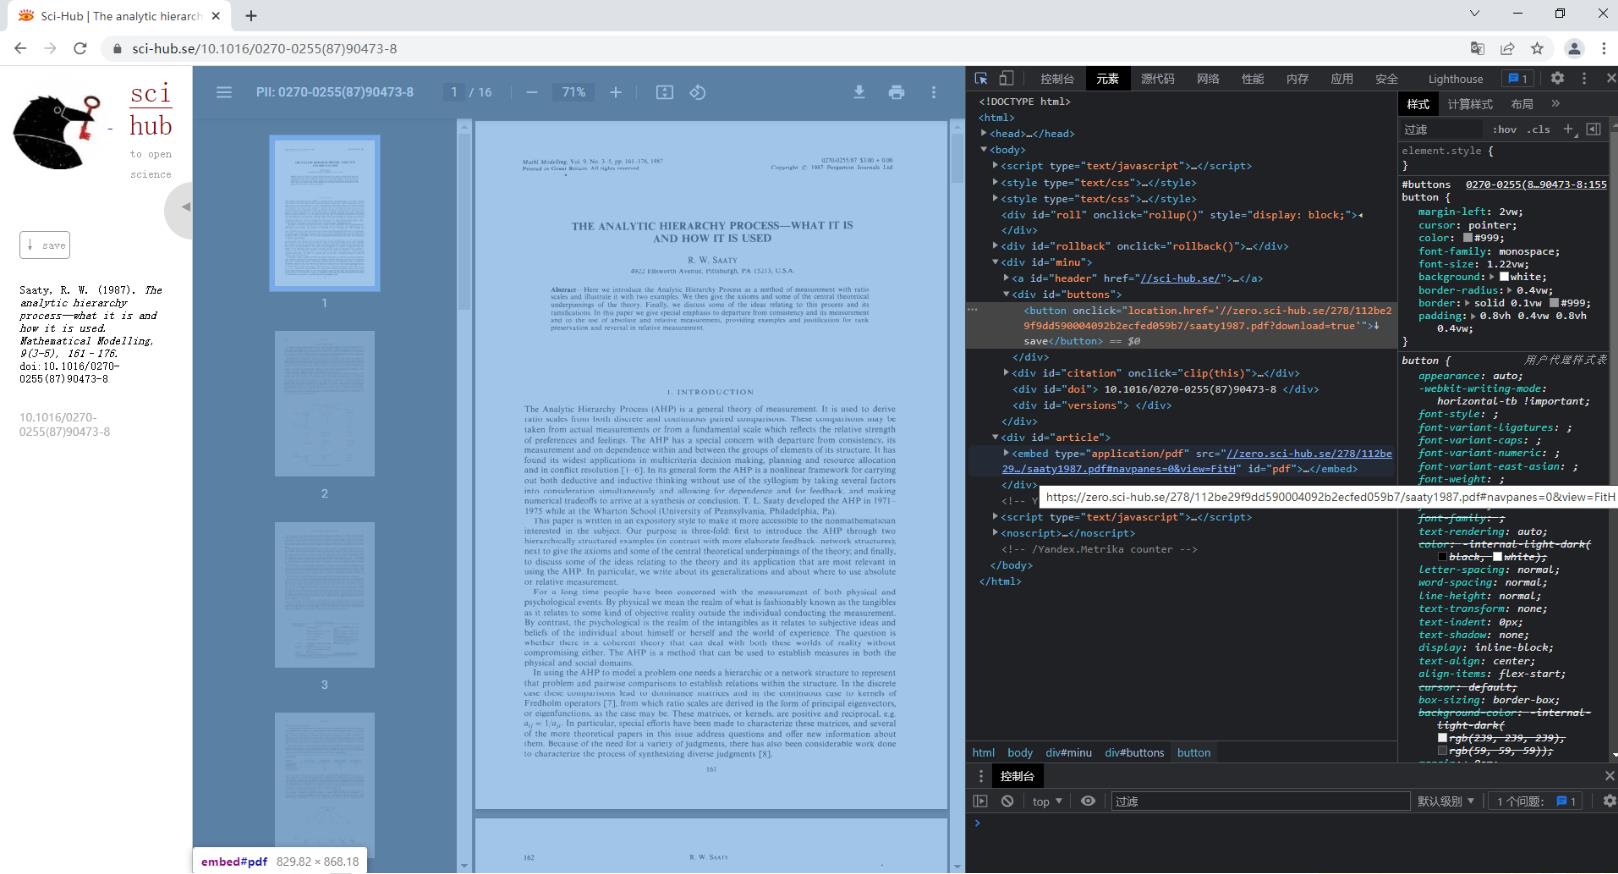Select div#minu in the breadcrumb
Viewport: 1618px width, 874px height.
[x=1069, y=753]
